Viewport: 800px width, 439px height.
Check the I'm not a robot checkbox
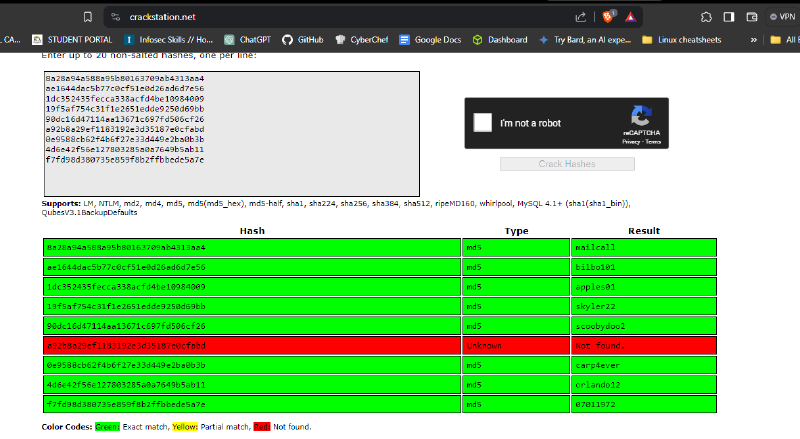pyautogui.click(x=482, y=123)
